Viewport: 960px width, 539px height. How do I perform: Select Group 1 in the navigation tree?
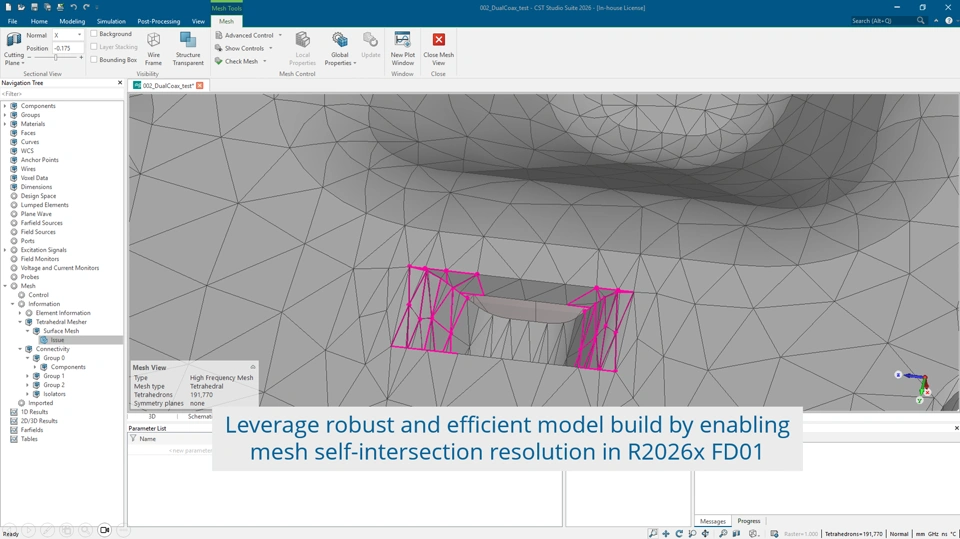54,376
